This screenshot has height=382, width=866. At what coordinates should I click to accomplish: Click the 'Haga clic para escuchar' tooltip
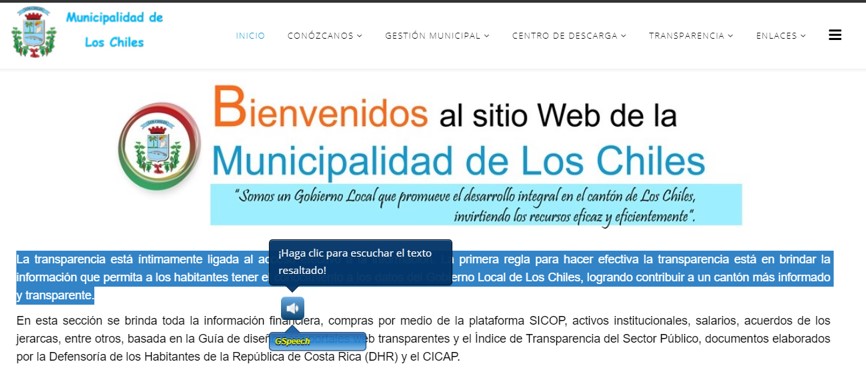click(361, 262)
